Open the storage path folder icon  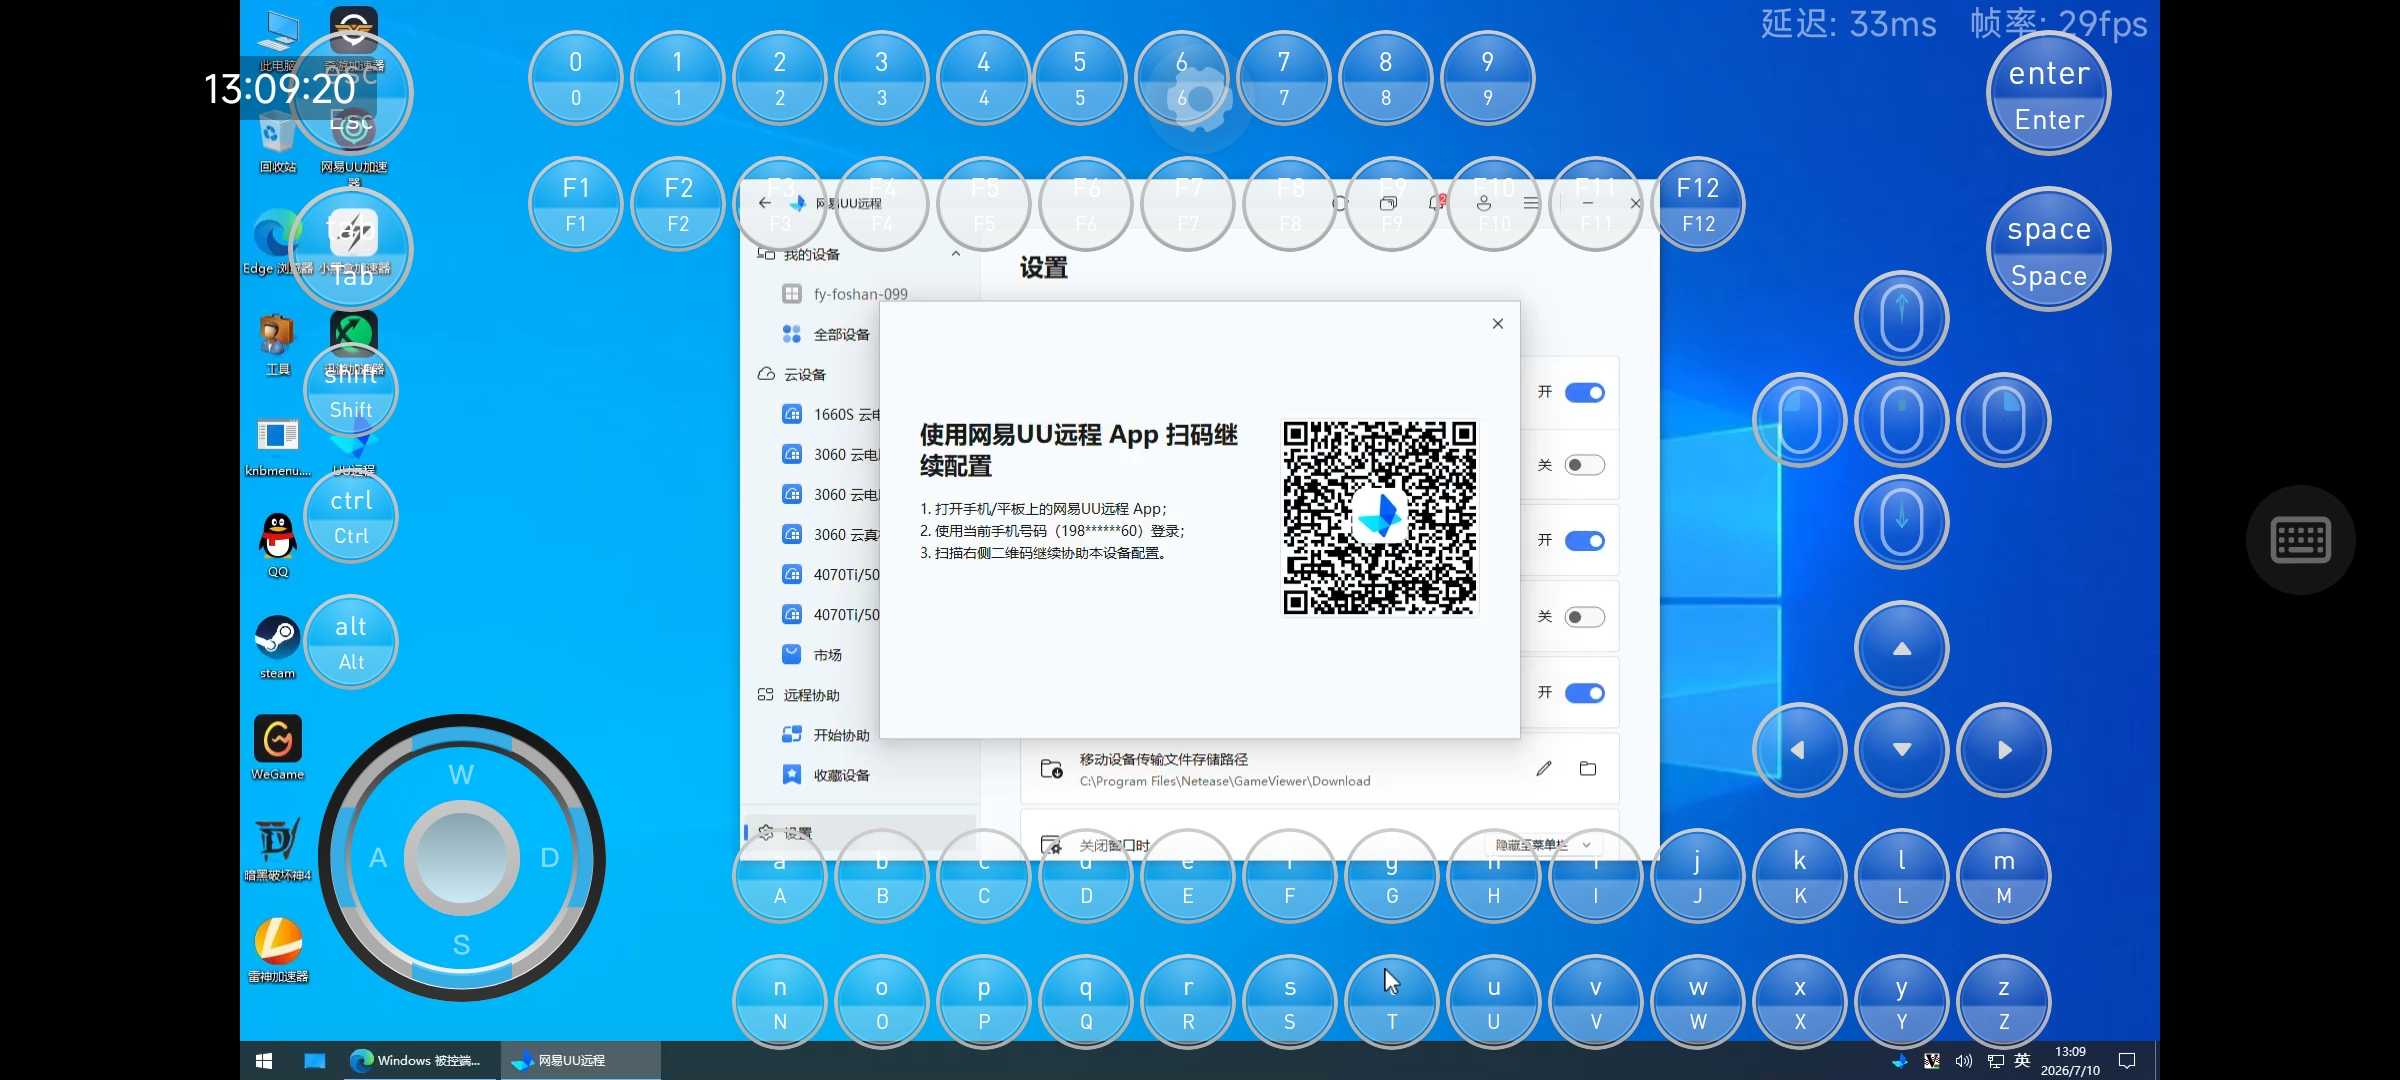point(1588,768)
